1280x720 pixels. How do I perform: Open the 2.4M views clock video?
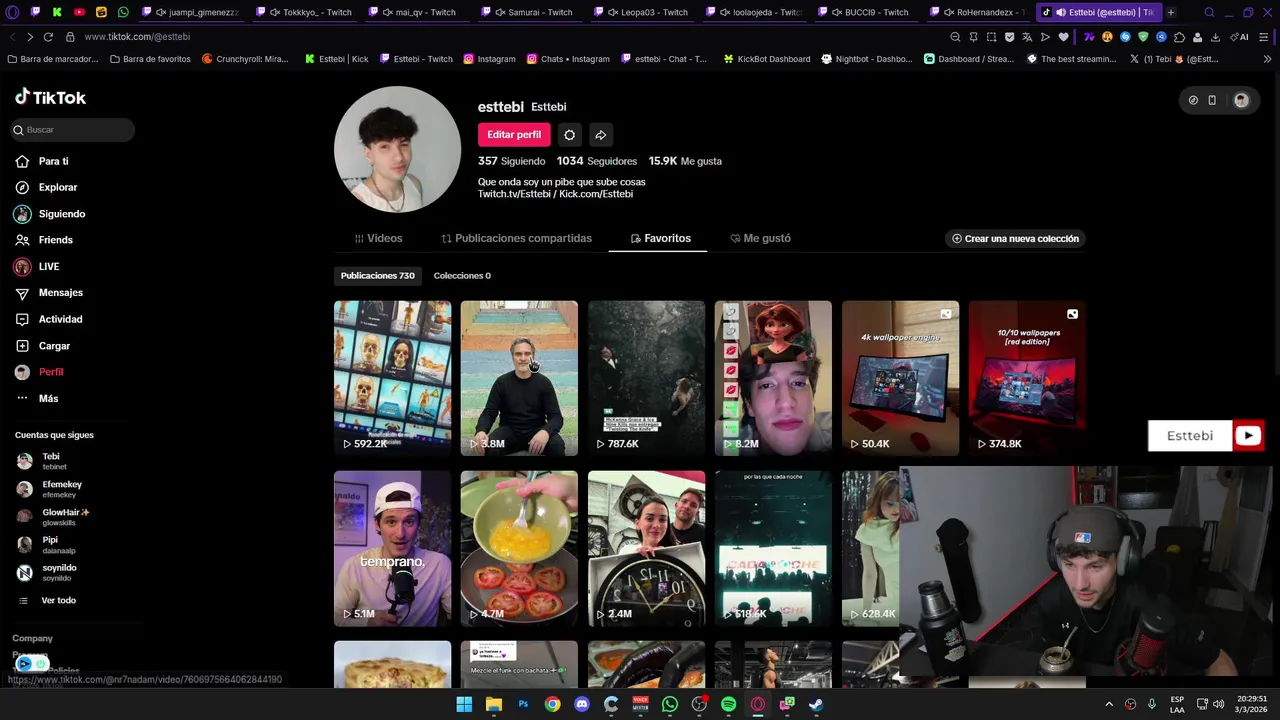pos(646,548)
